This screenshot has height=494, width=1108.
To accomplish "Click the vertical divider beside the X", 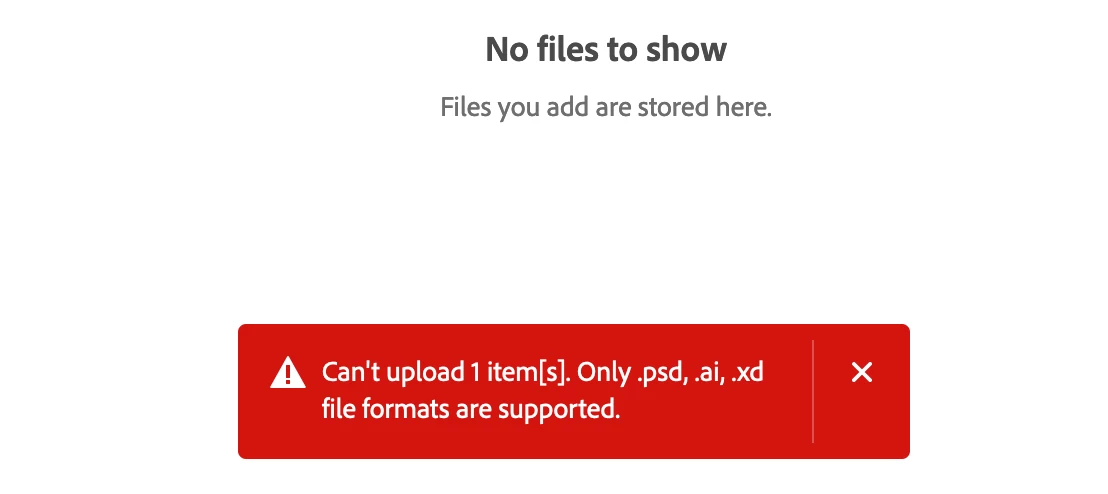I will point(813,392).
